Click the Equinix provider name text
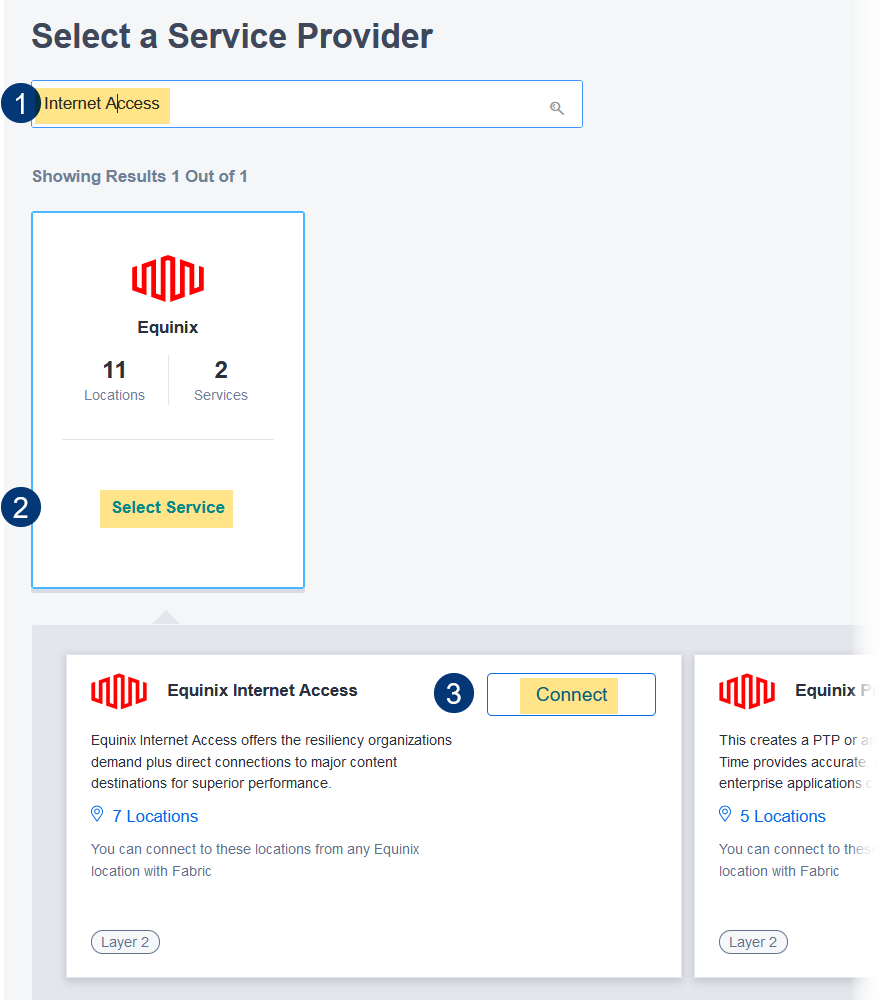 coord(168,327)
